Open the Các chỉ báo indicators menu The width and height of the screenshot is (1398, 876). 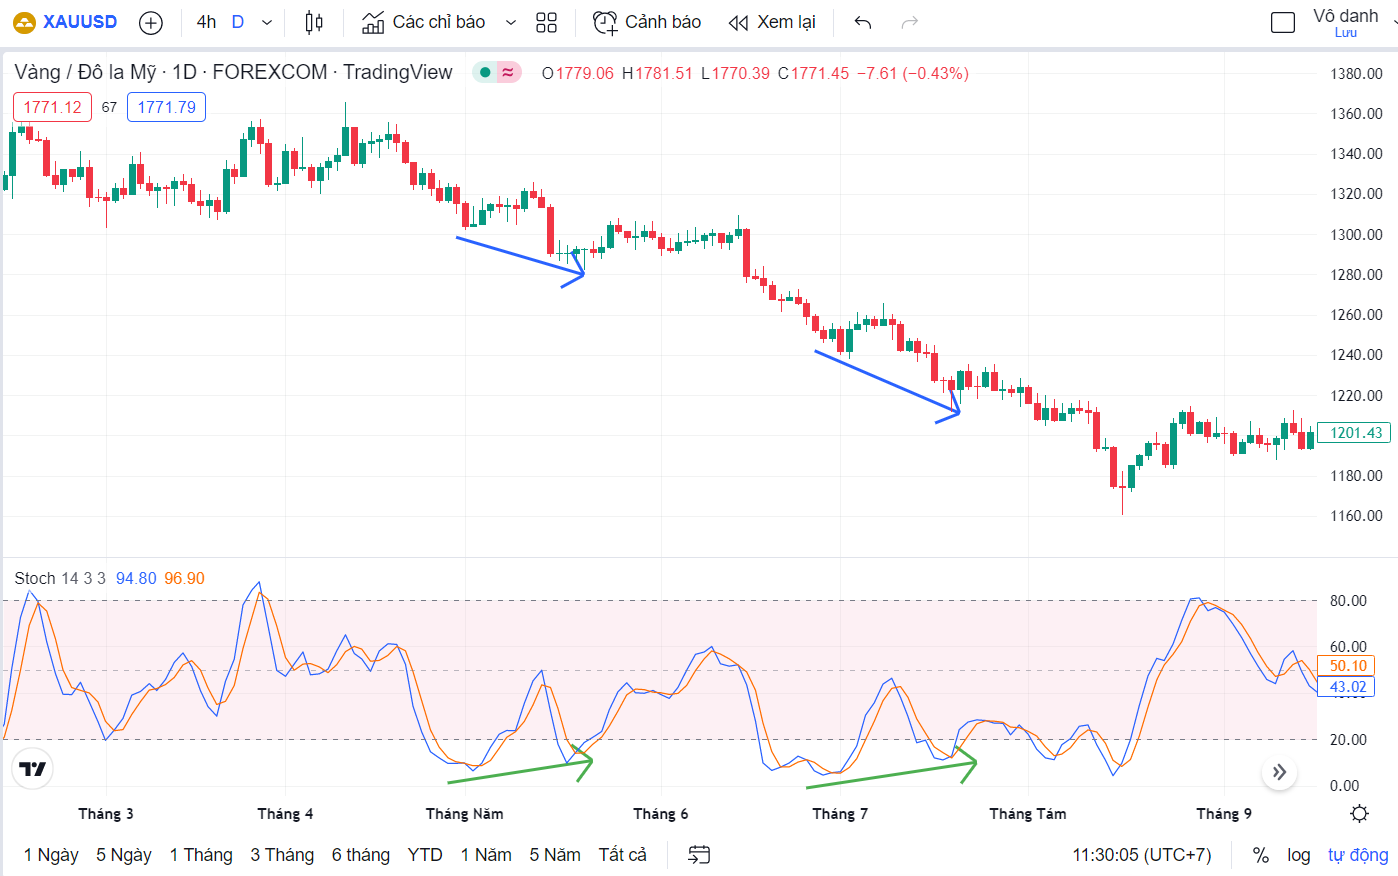pyautogui.click(x=424, y=22)
